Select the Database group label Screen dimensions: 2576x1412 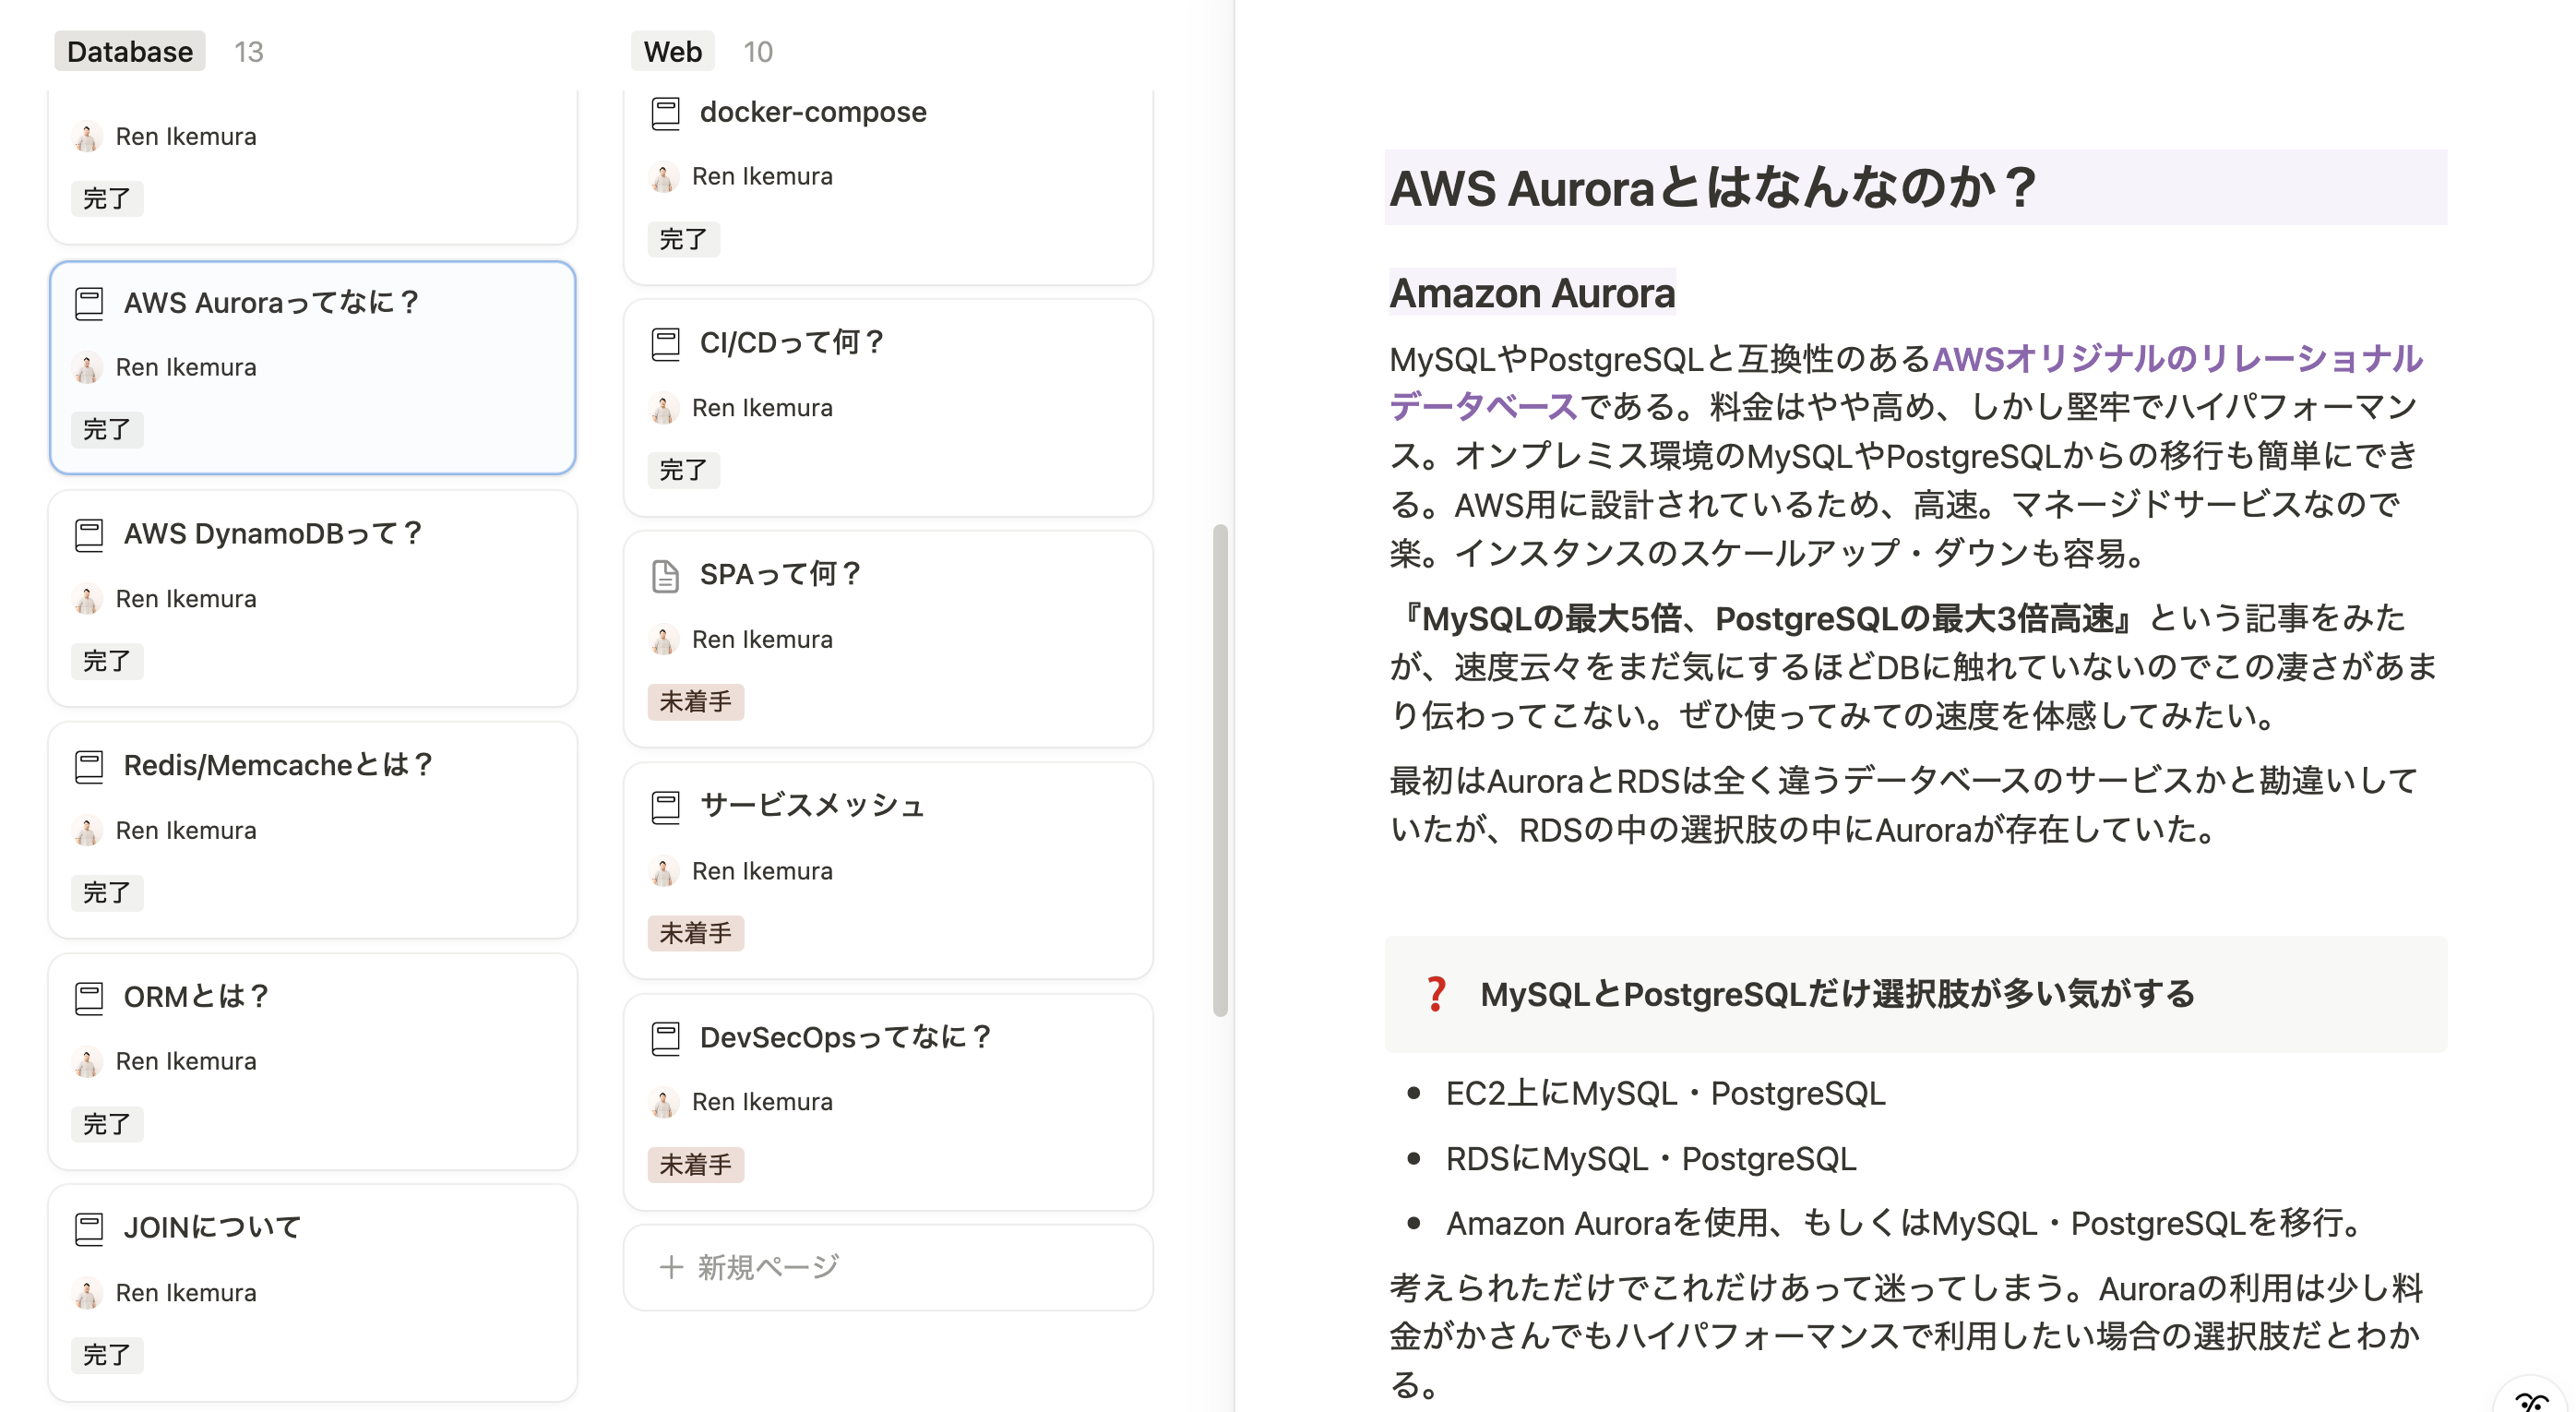(x=130, y=52)
